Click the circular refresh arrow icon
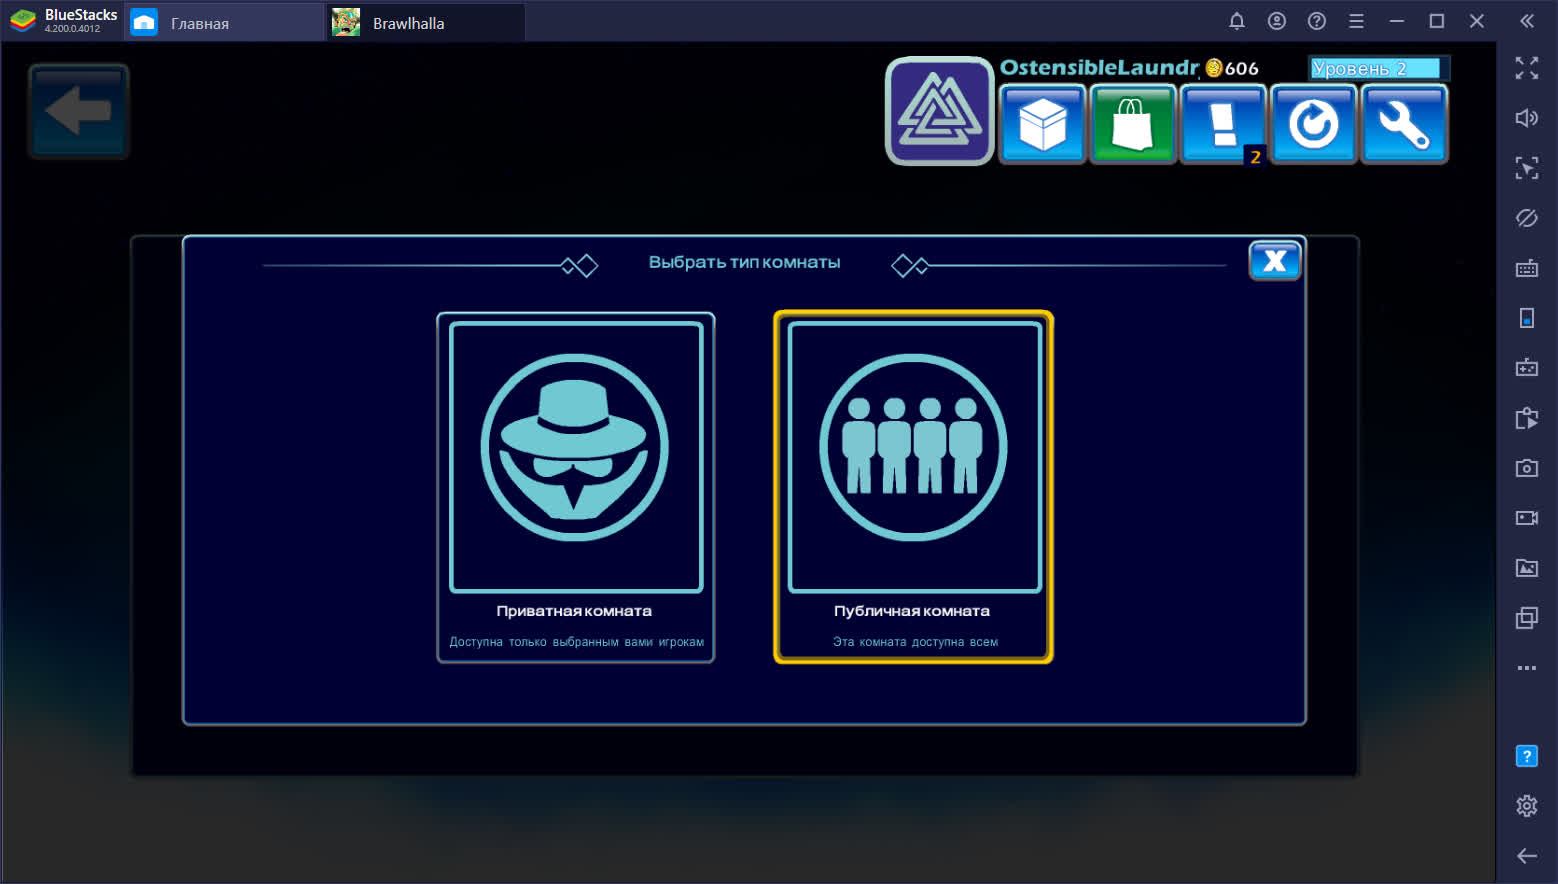The width and height of the screenshot is (1558, 884). [x=1314, y=125]
